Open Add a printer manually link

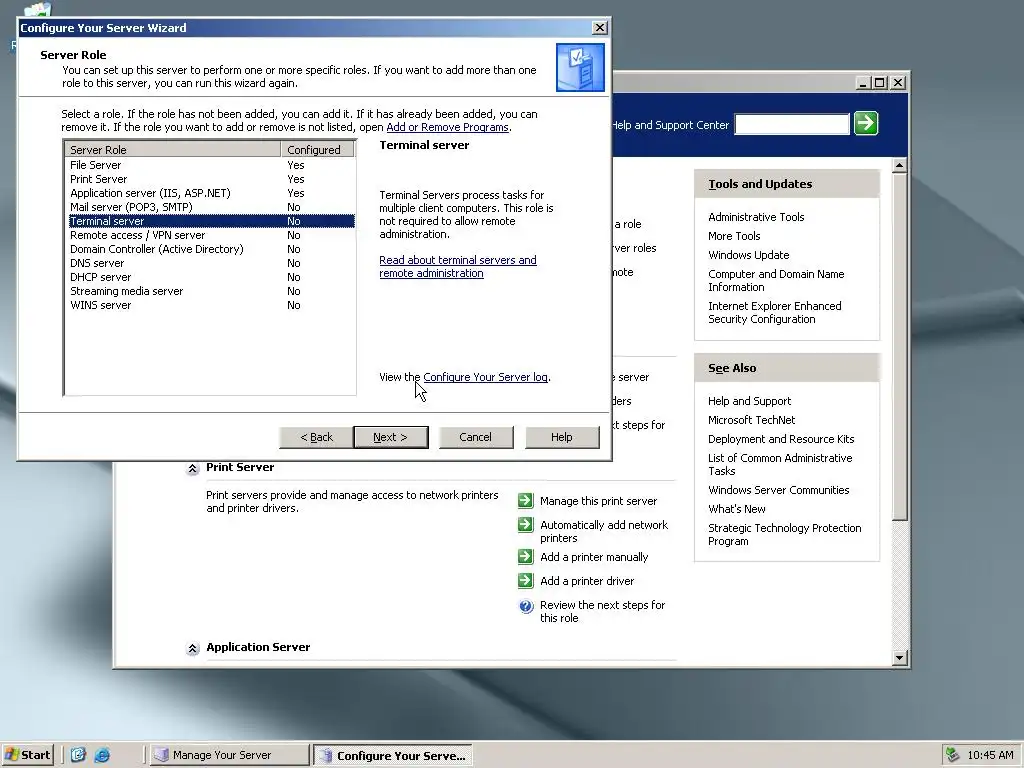(594, 557)
